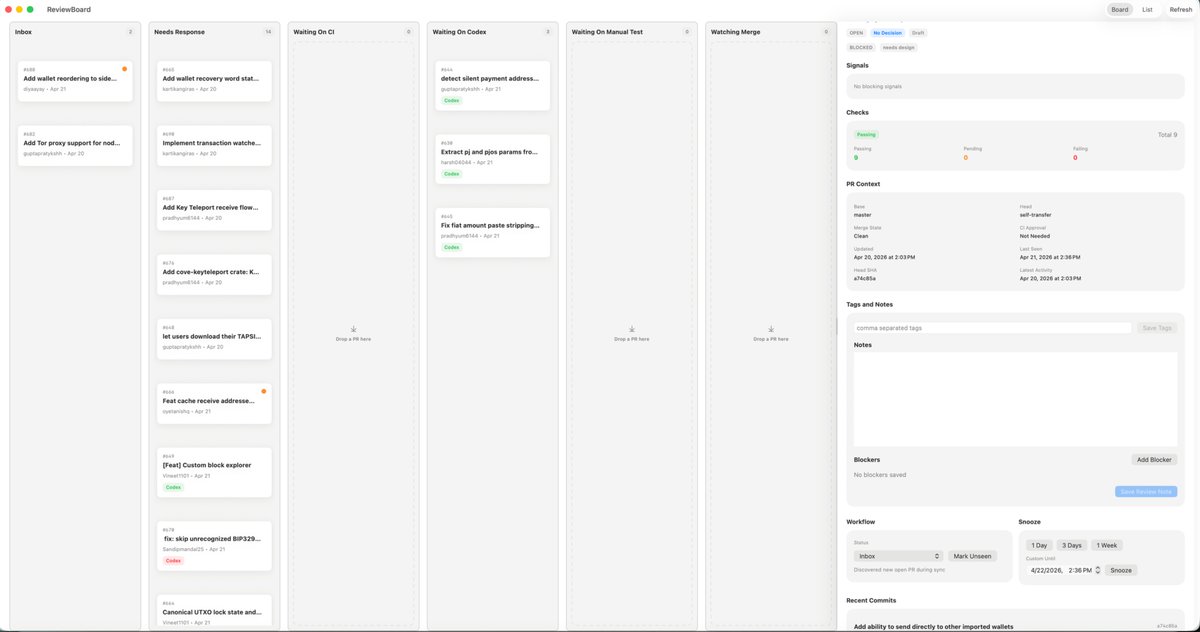Click the comma separated tags input field
Viewport: 1200px width, 632px height.
point(990,327)
